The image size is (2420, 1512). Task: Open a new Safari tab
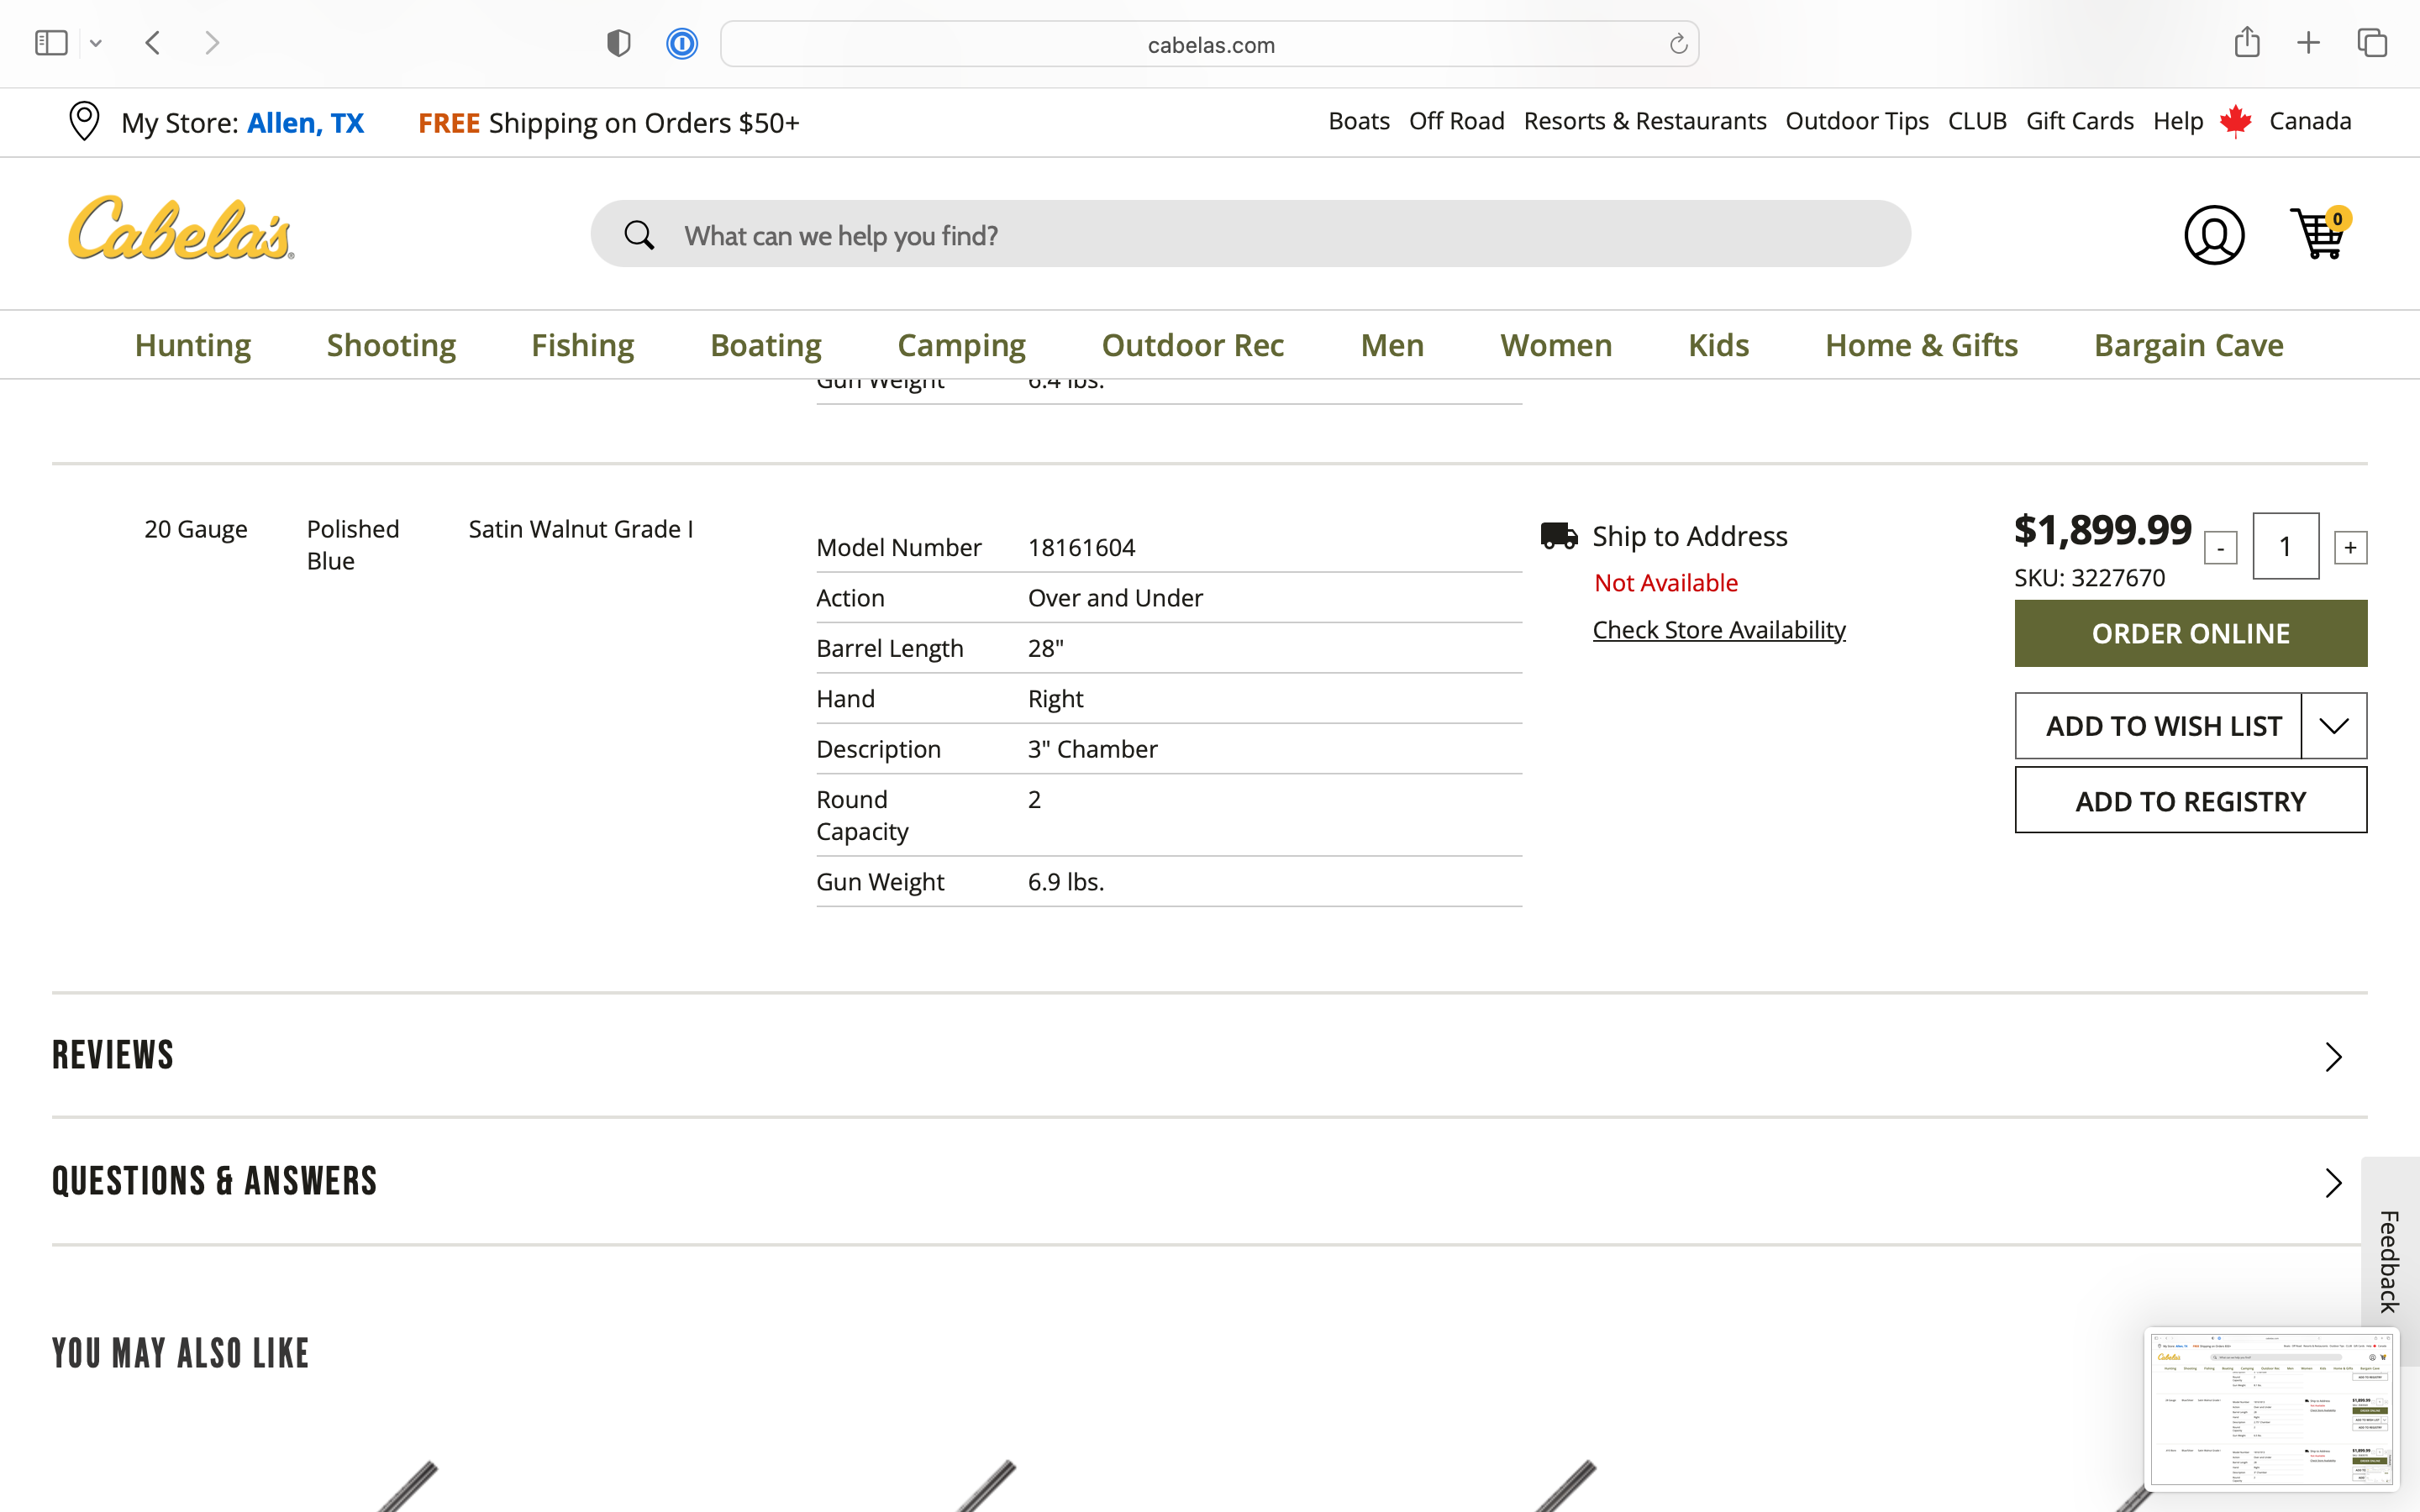[x=2308, y=43]
